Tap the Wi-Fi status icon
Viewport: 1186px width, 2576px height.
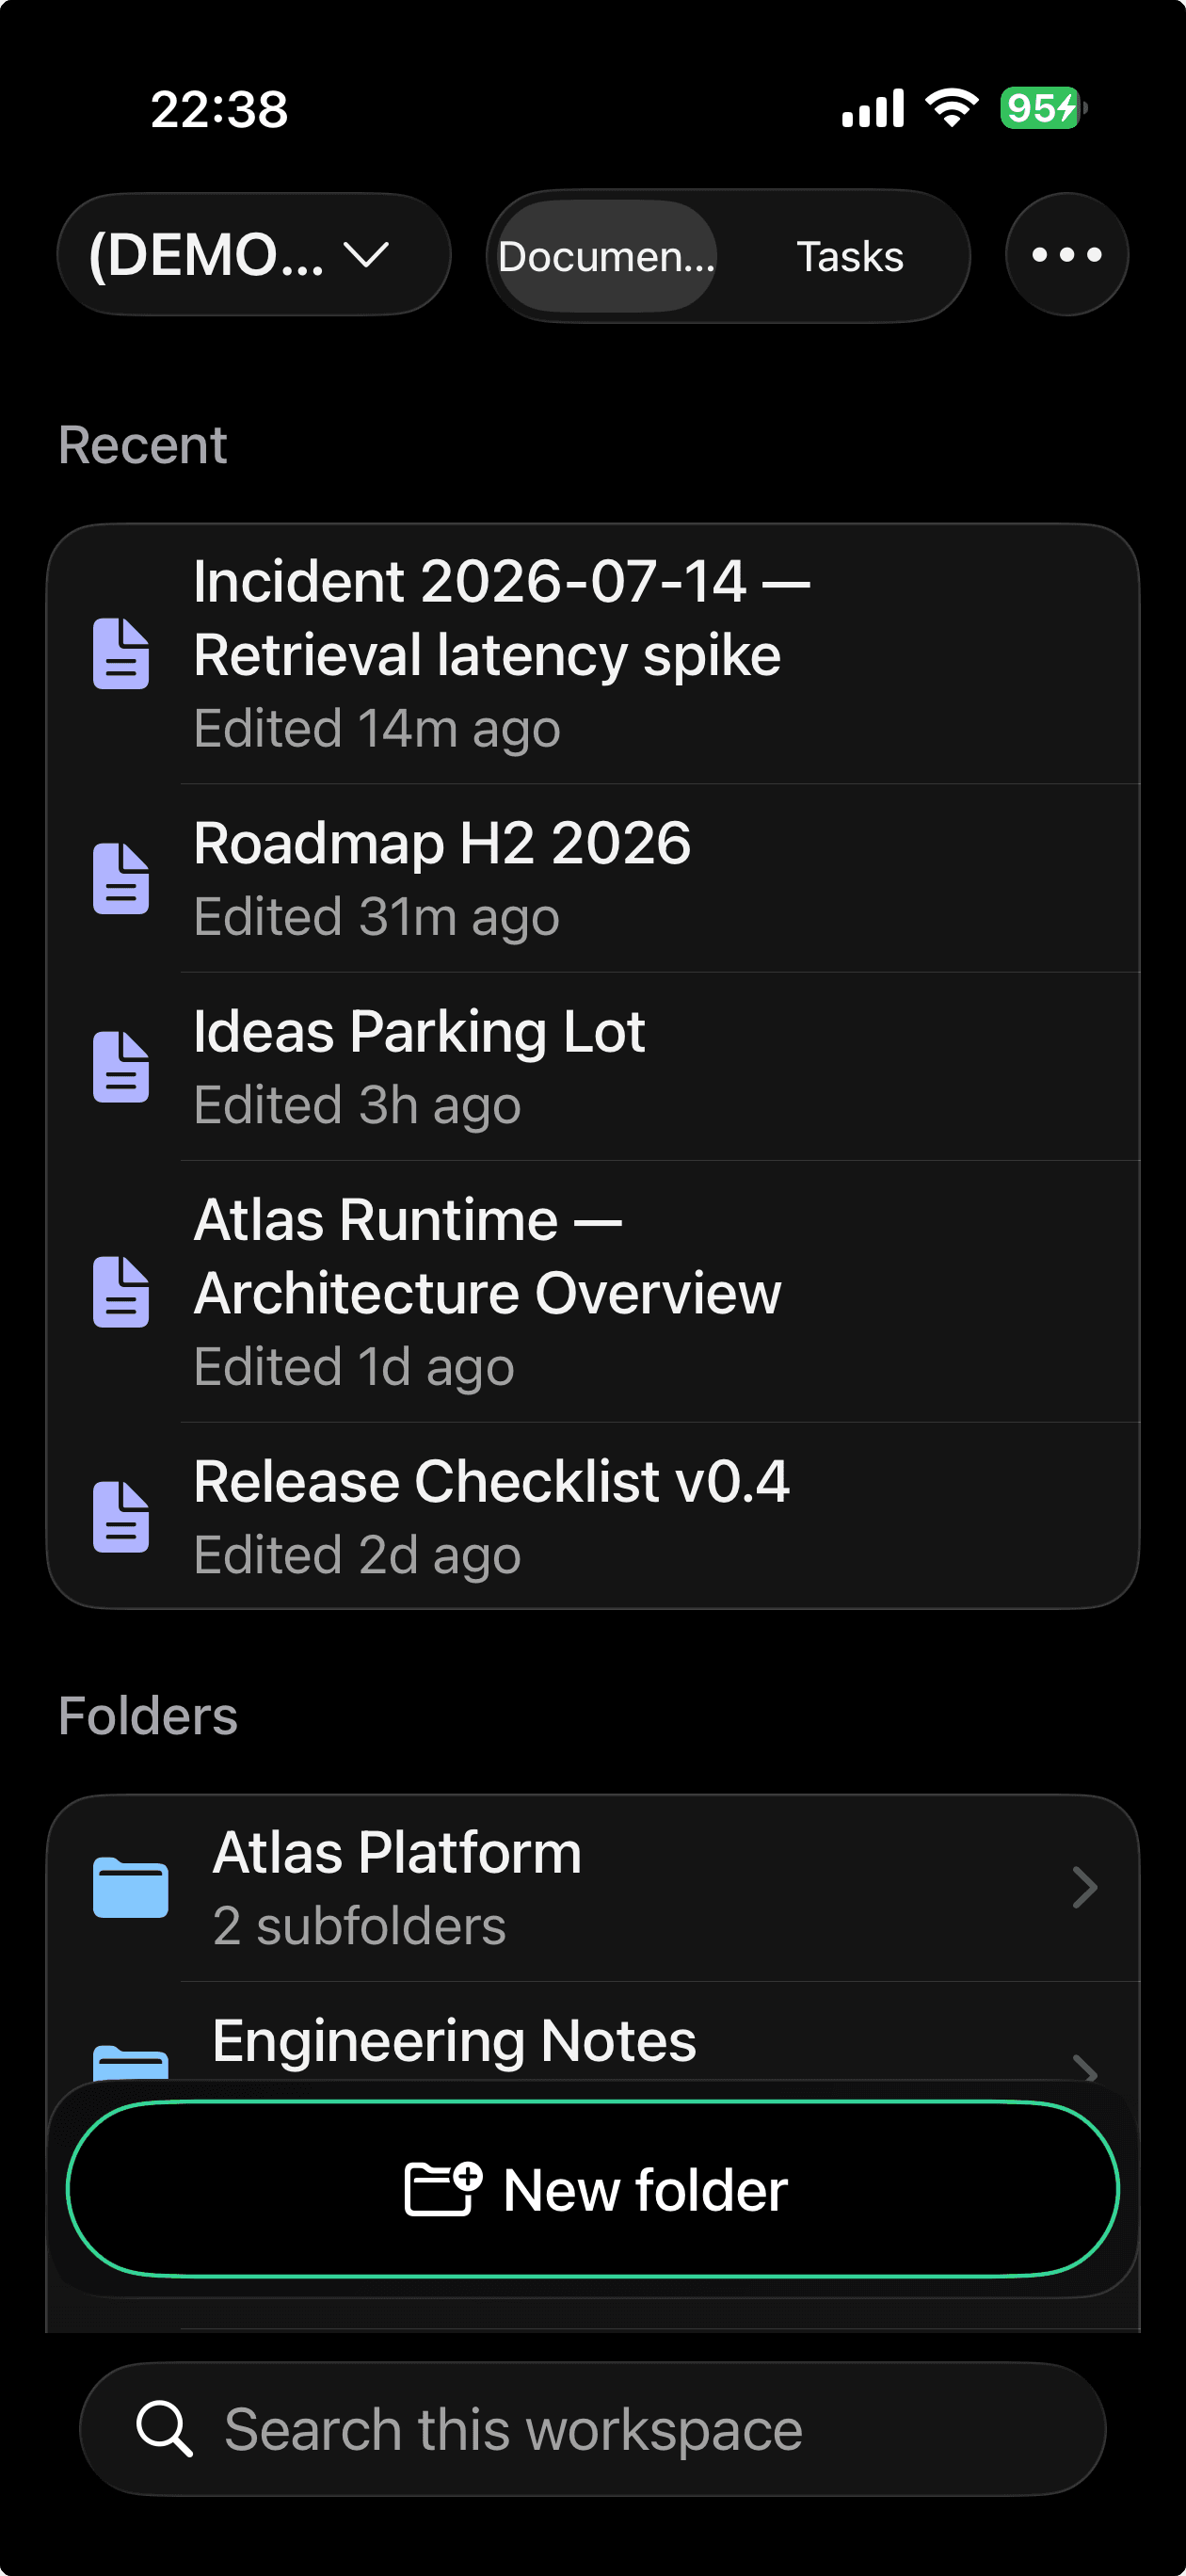pos(952,107)
